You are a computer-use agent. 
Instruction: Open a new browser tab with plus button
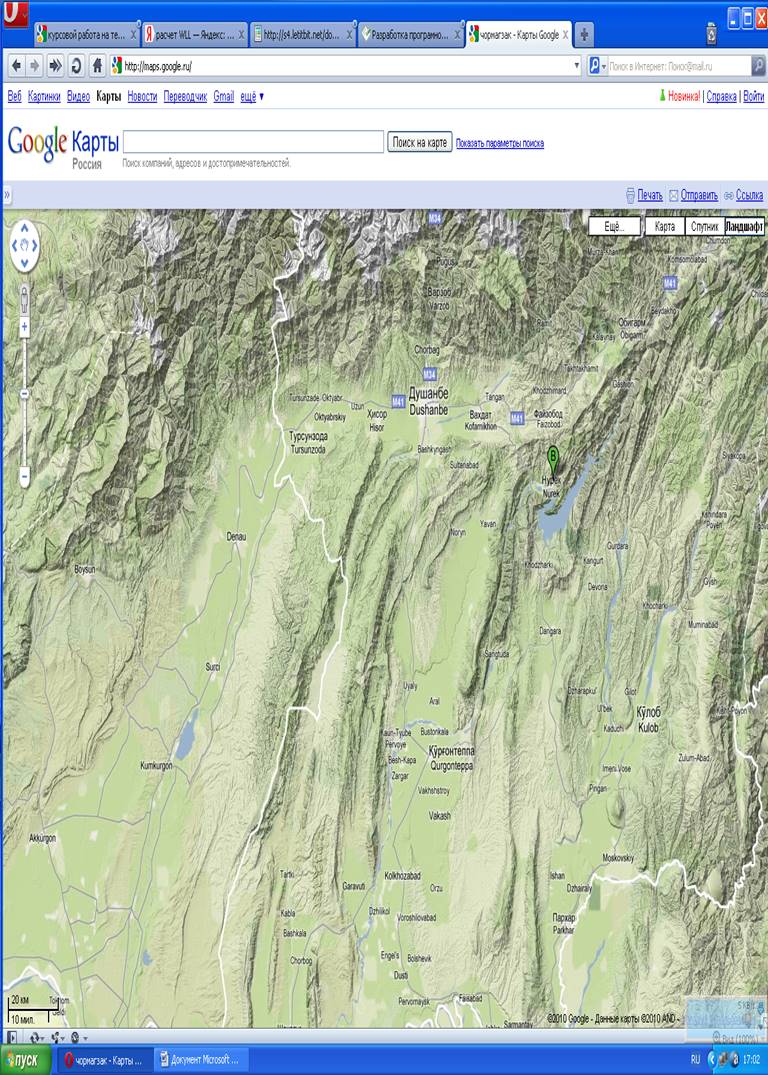(583, 35)
